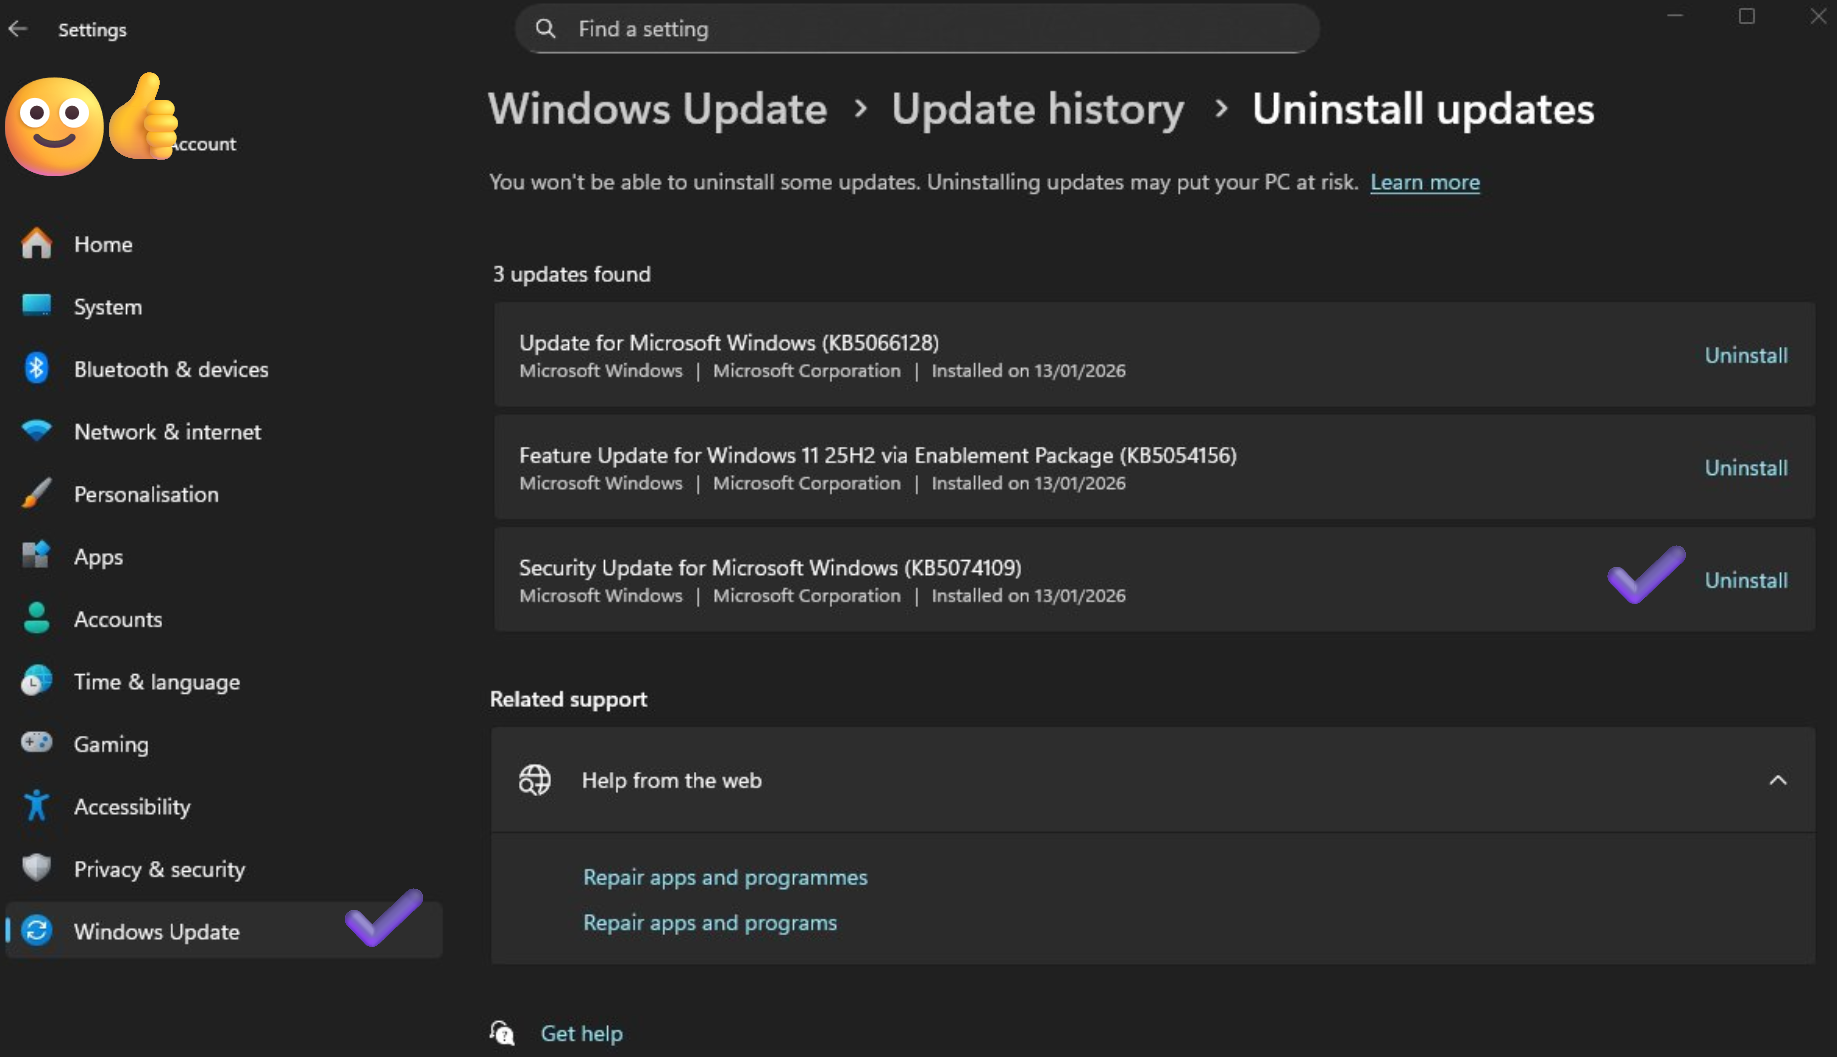Select the Network & internet icon
This screenshot has width=1837, height=1057.
37,431
